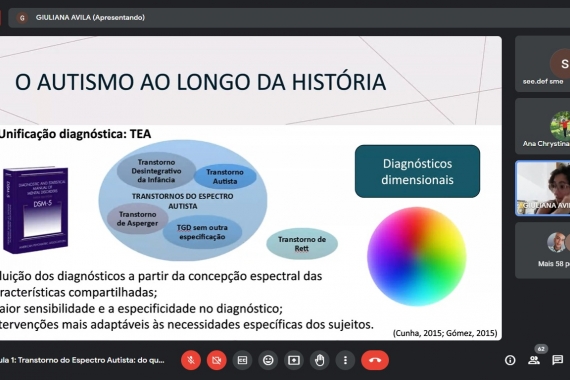
Task: Click the meeting title Aula 1 text
Action: coord(82,360)
